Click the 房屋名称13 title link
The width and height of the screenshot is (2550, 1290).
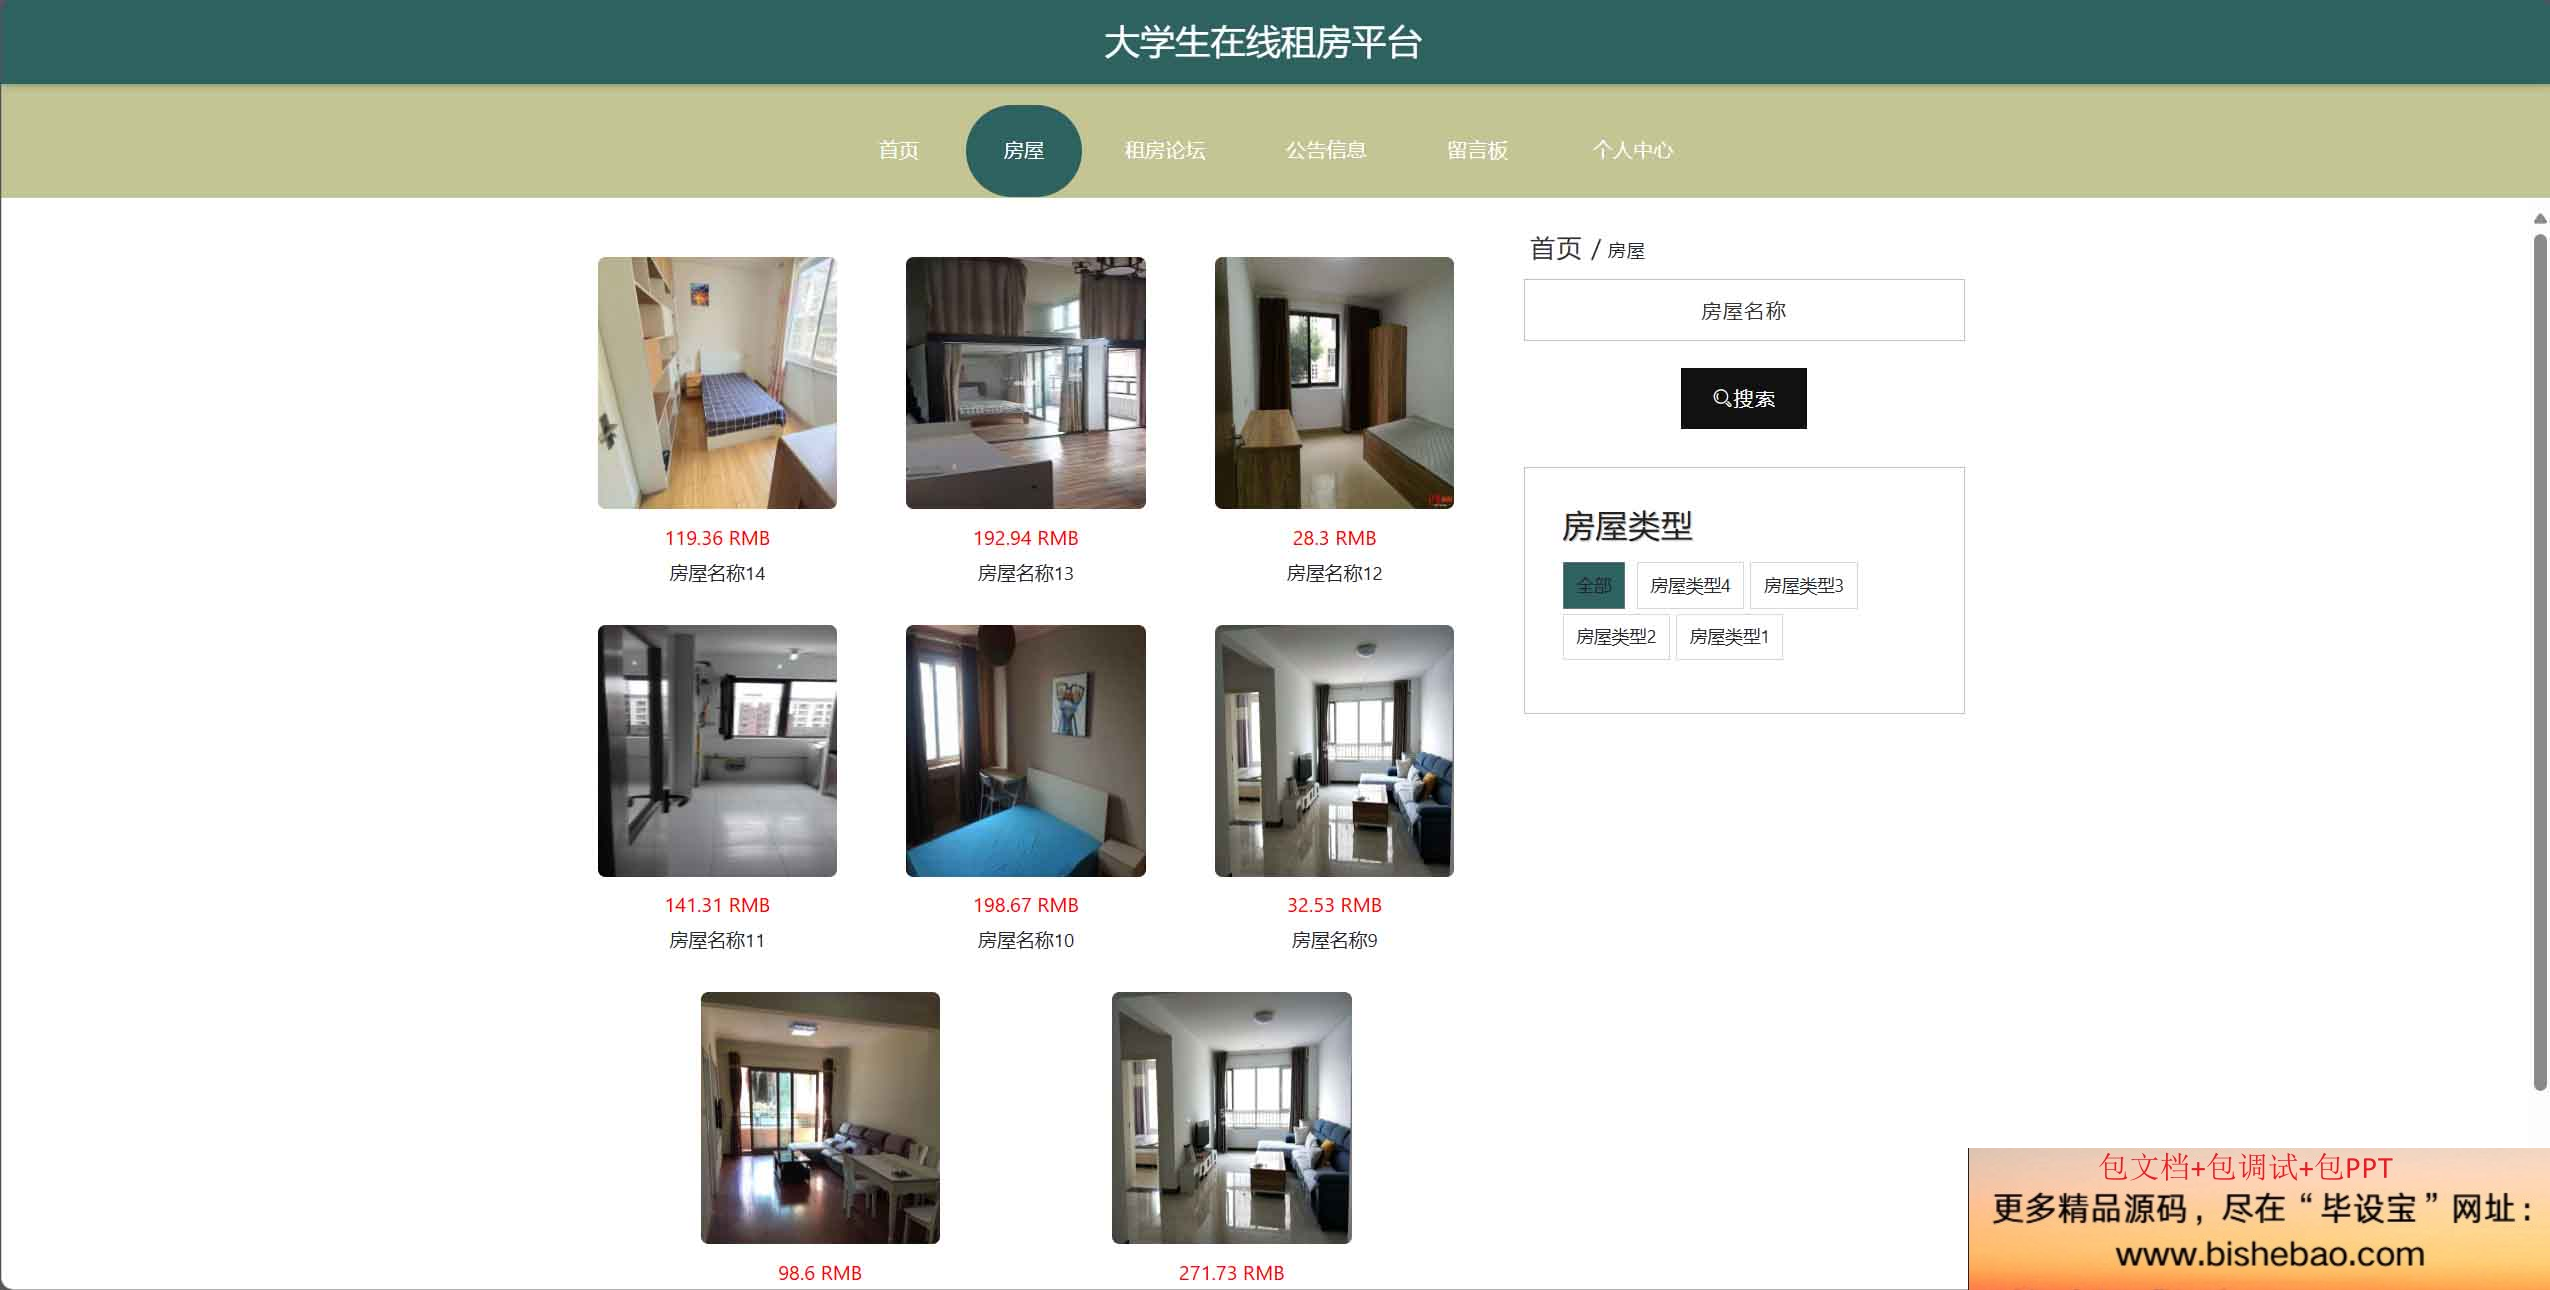click(x=1025, y=573)
